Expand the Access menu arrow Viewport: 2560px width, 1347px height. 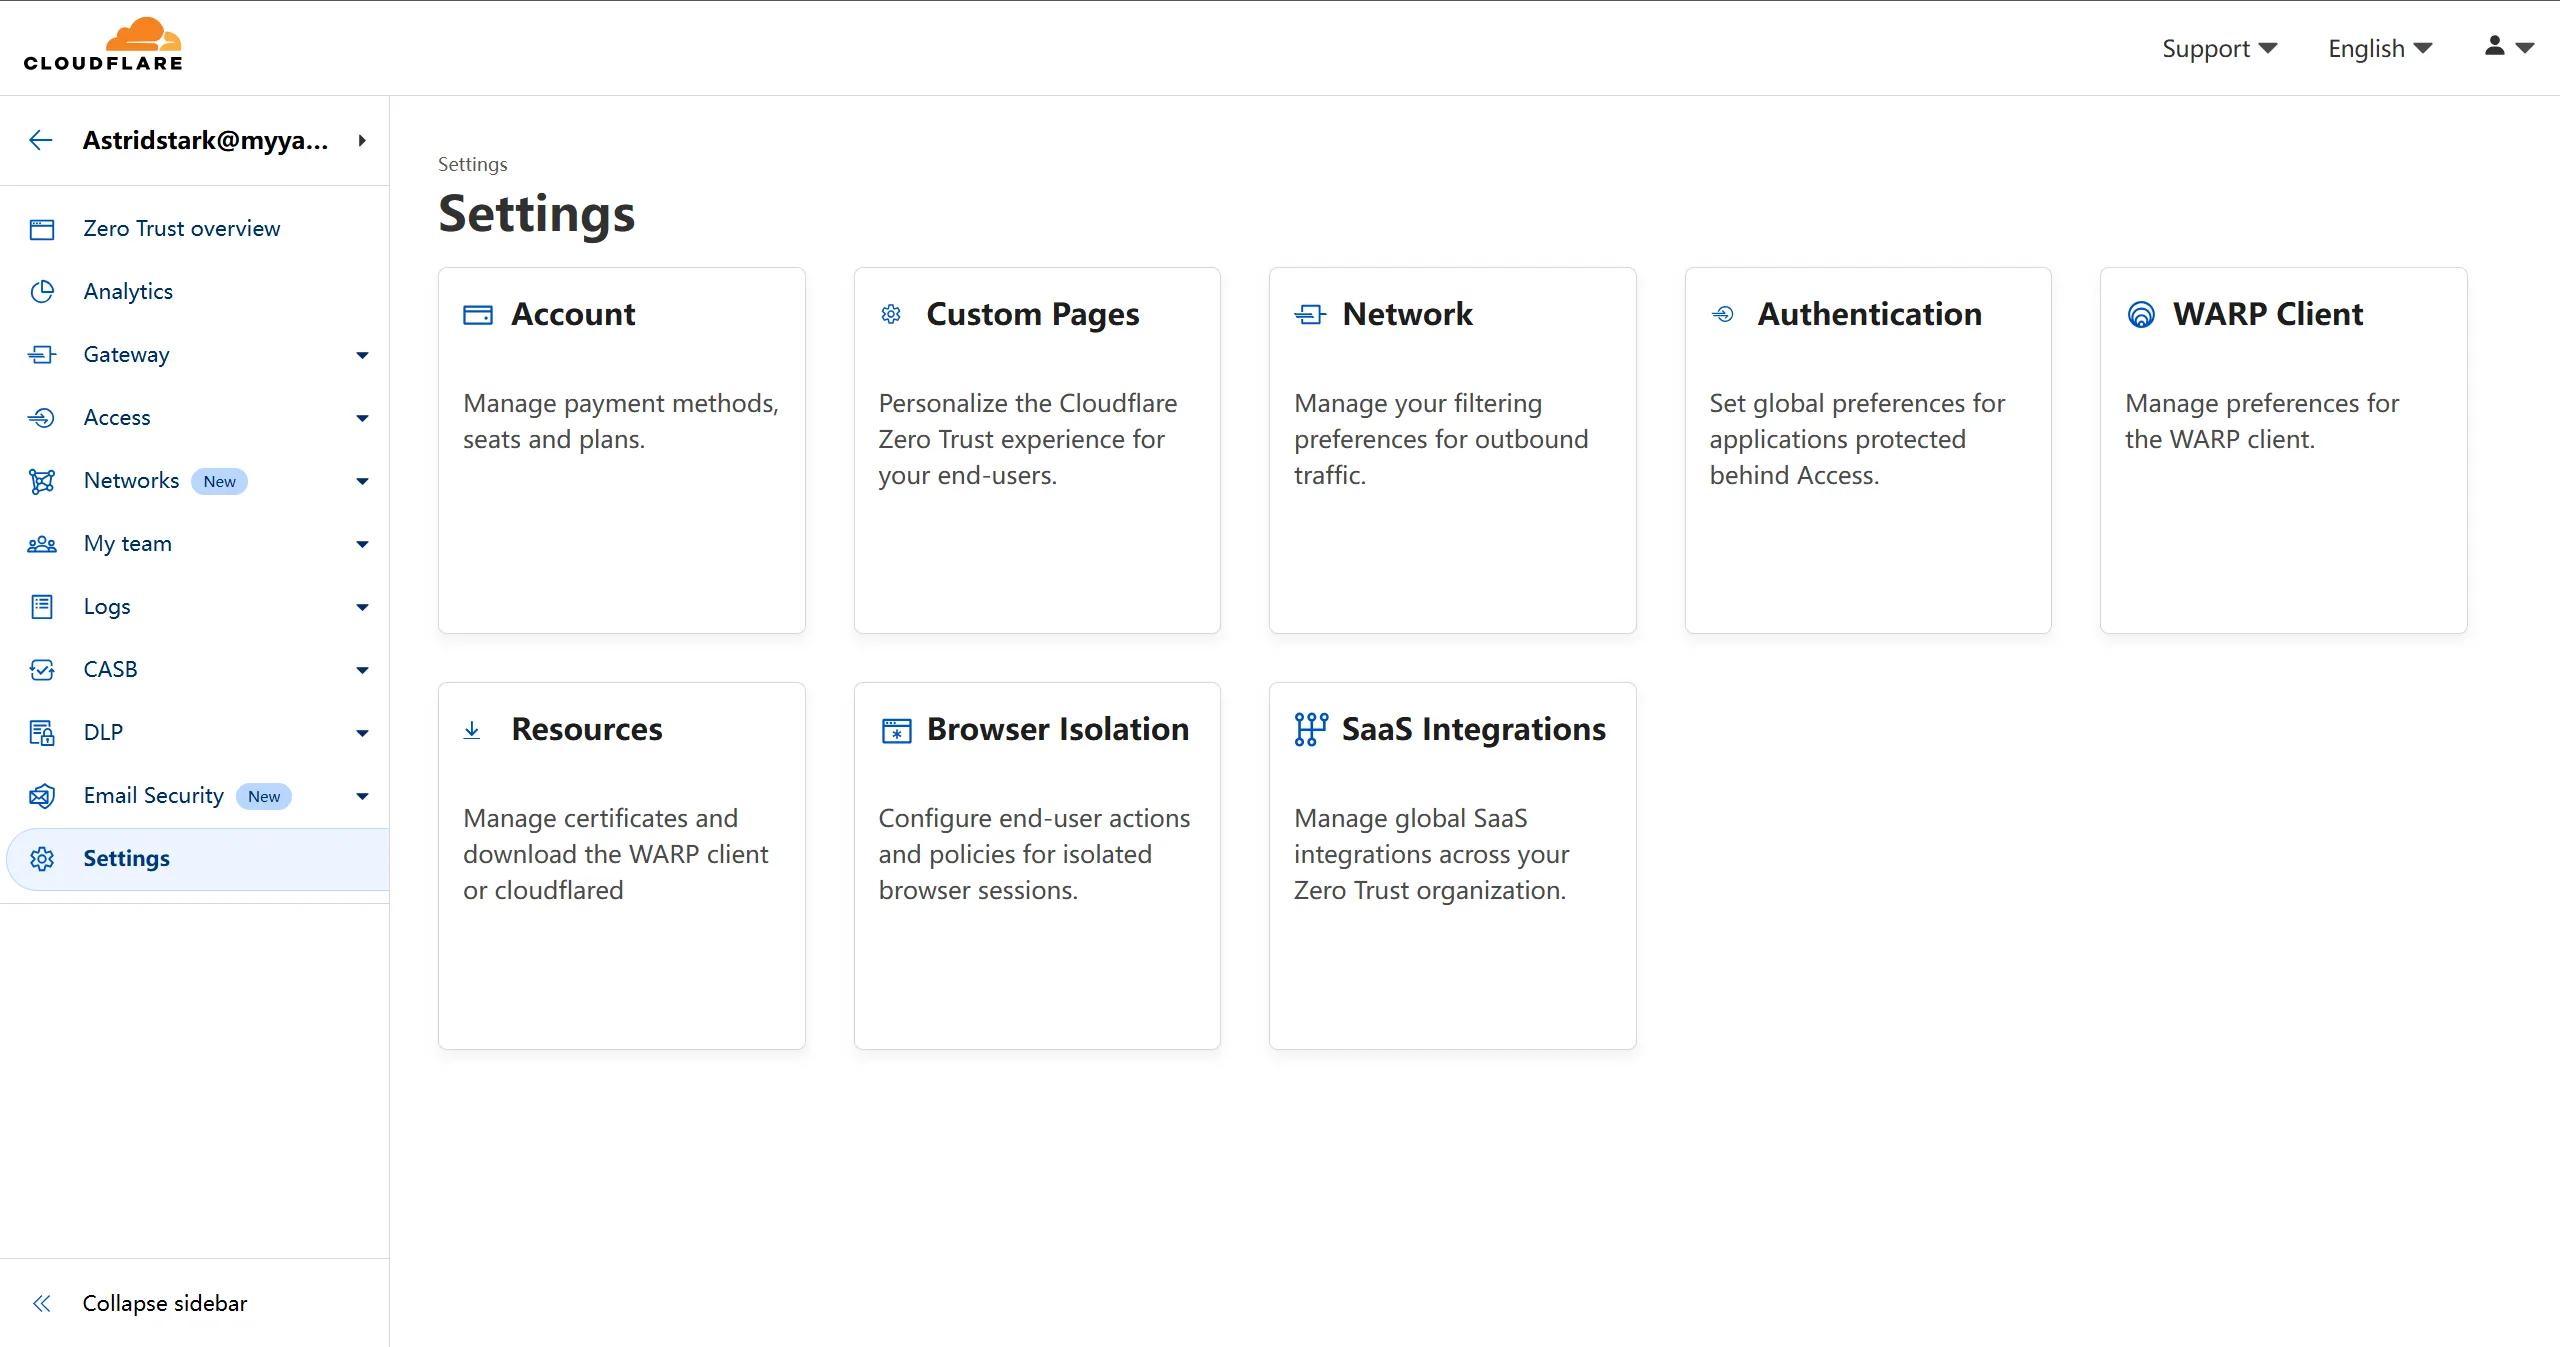coord(362,418)
